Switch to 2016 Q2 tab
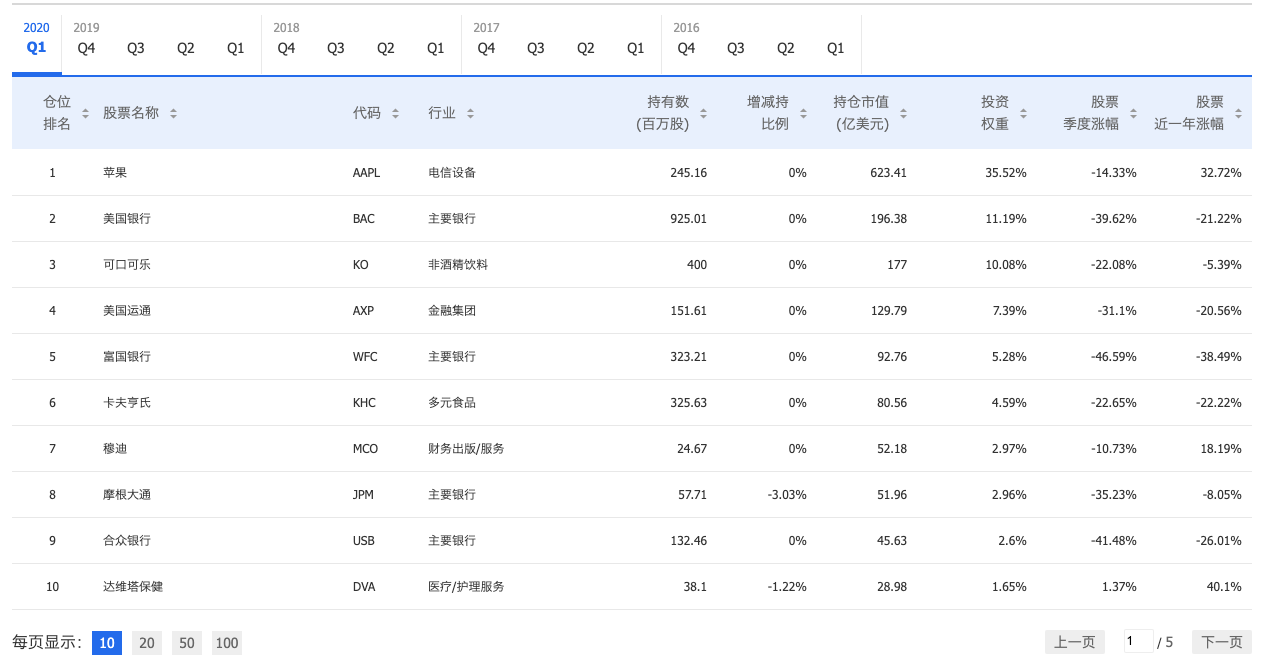 pos(786,48)
